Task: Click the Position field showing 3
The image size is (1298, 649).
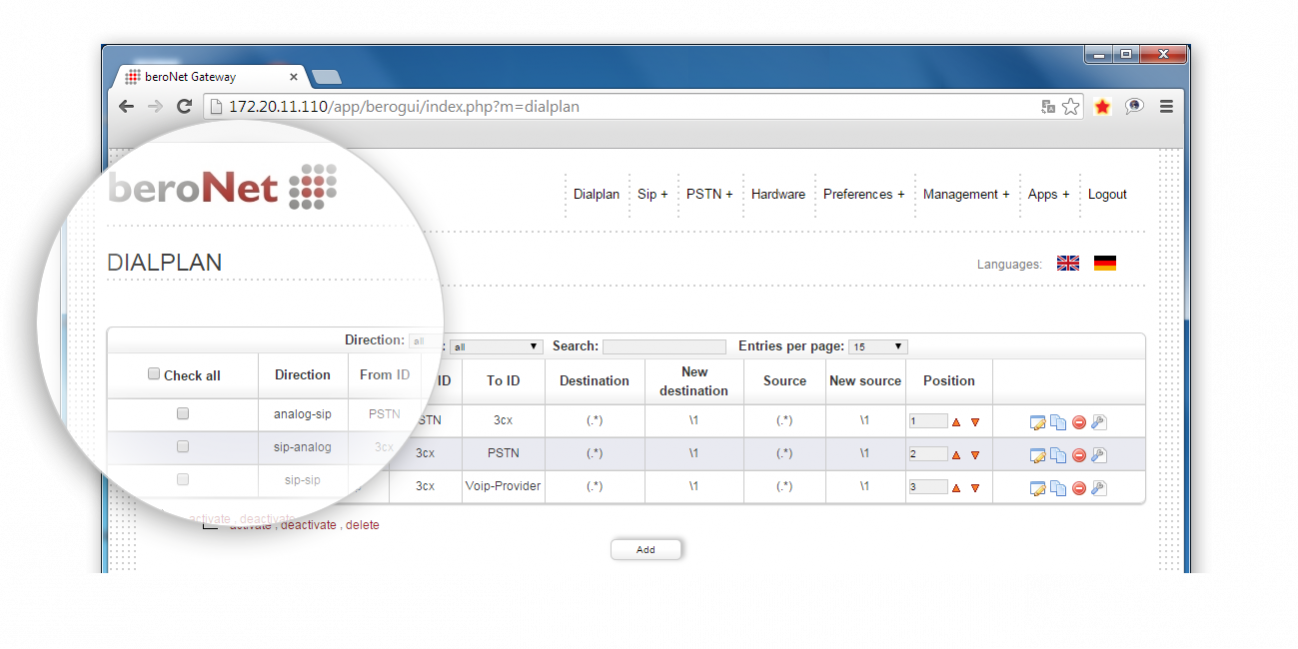Action: [x=928, y=488]
